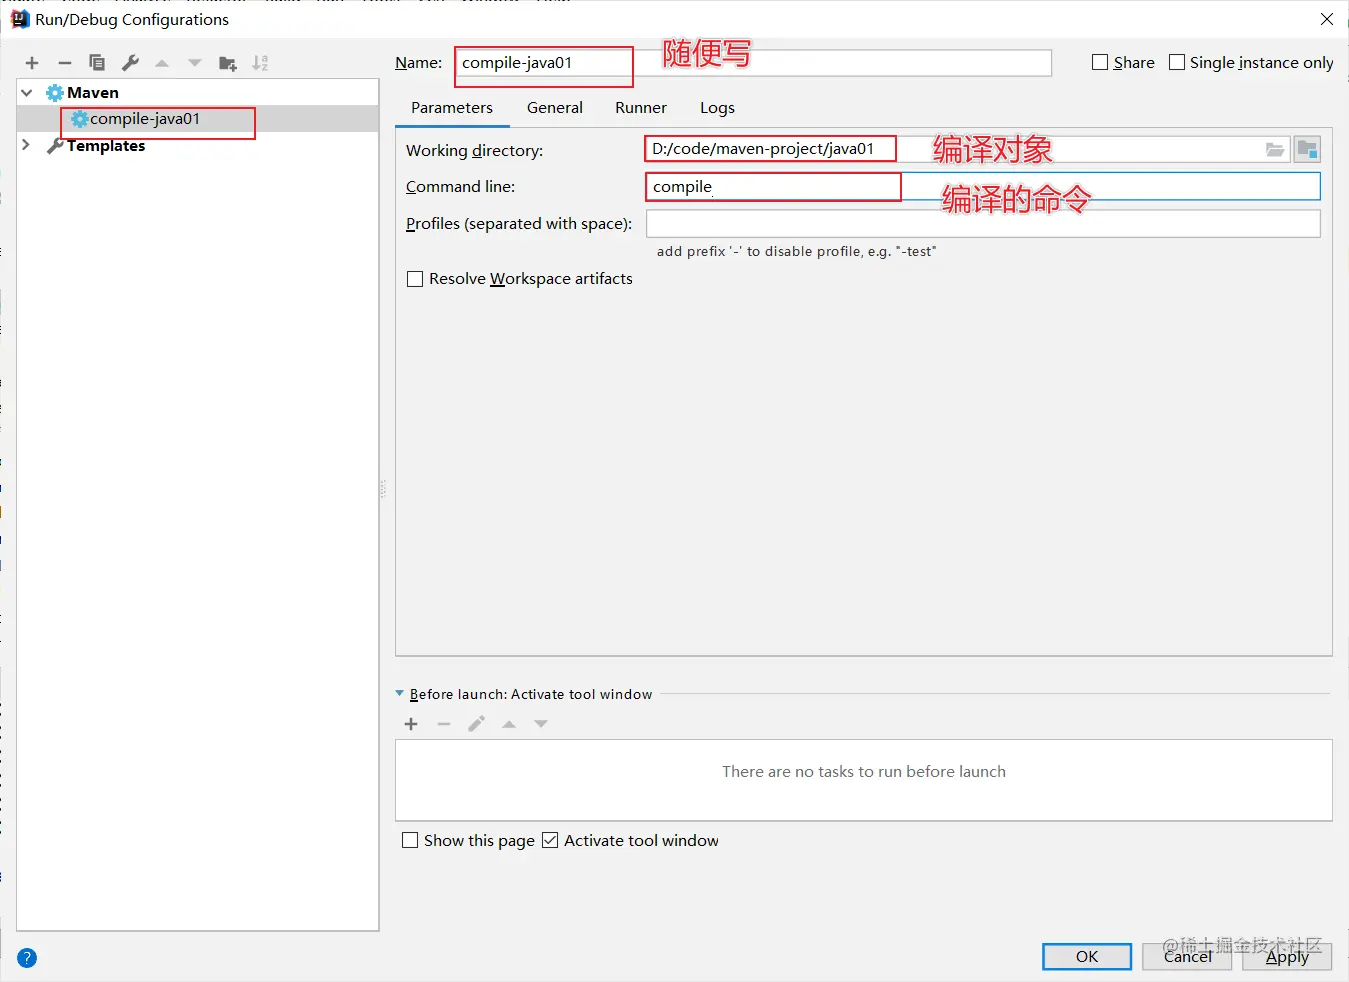Move before launch task up
This screenshot has height=982, width=1349.
click(509, 724)
